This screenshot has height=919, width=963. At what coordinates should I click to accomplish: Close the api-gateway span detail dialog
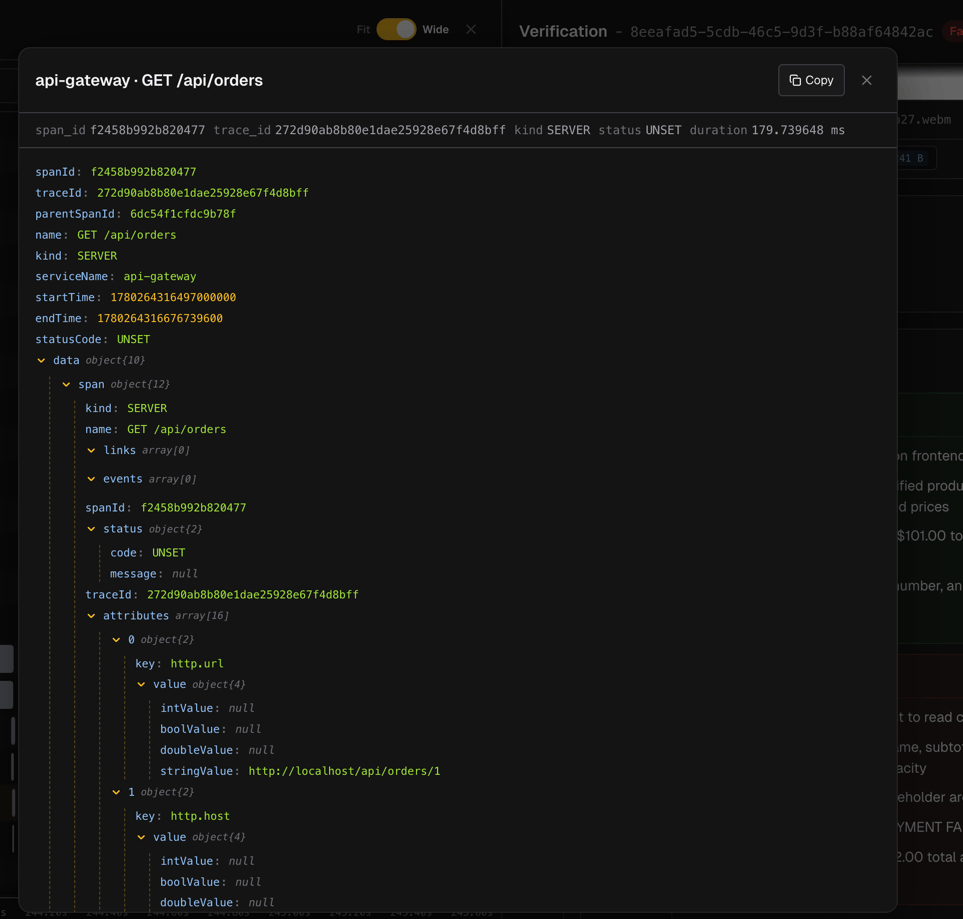867,80
